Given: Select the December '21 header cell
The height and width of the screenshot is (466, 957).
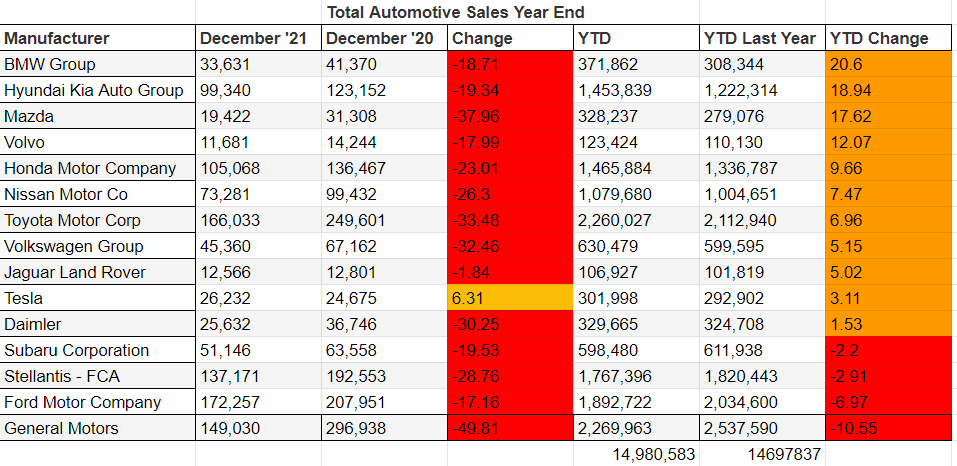Looking at the screenshot, I should pos(258,39).
